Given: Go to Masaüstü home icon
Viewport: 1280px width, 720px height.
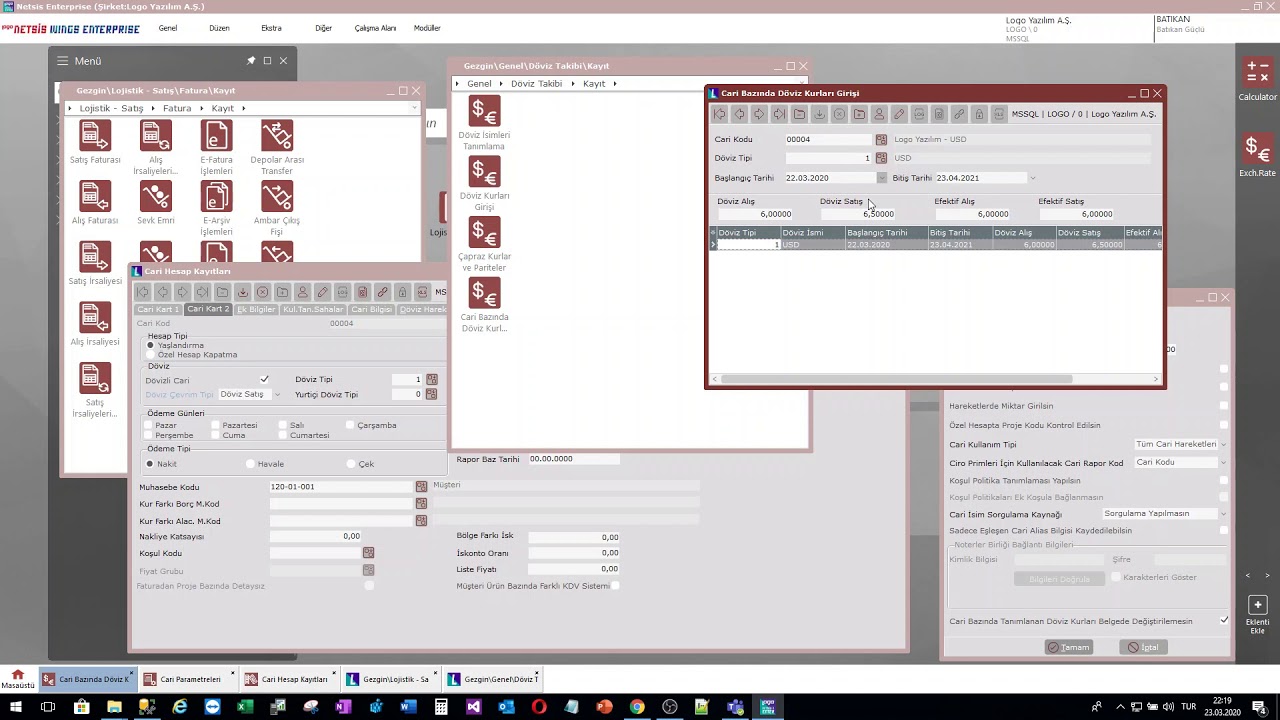Looking at the screenshot, I should [x=17, y=679].
